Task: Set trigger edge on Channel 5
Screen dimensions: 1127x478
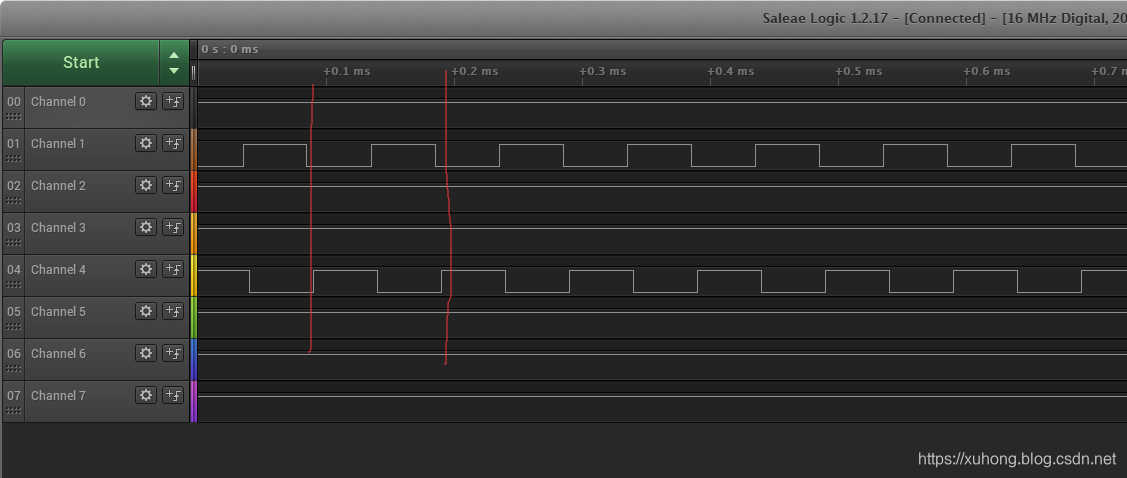Action: [x=172, y=311]
